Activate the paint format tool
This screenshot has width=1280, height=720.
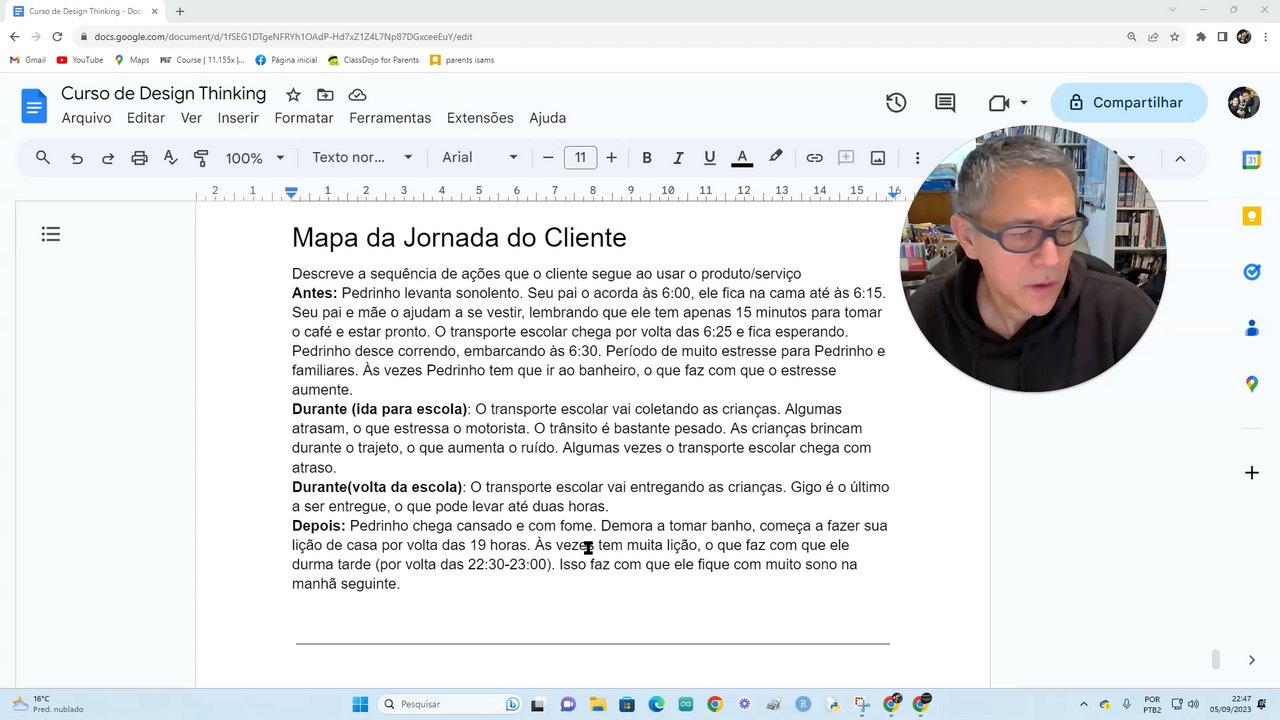pos(201,158)
